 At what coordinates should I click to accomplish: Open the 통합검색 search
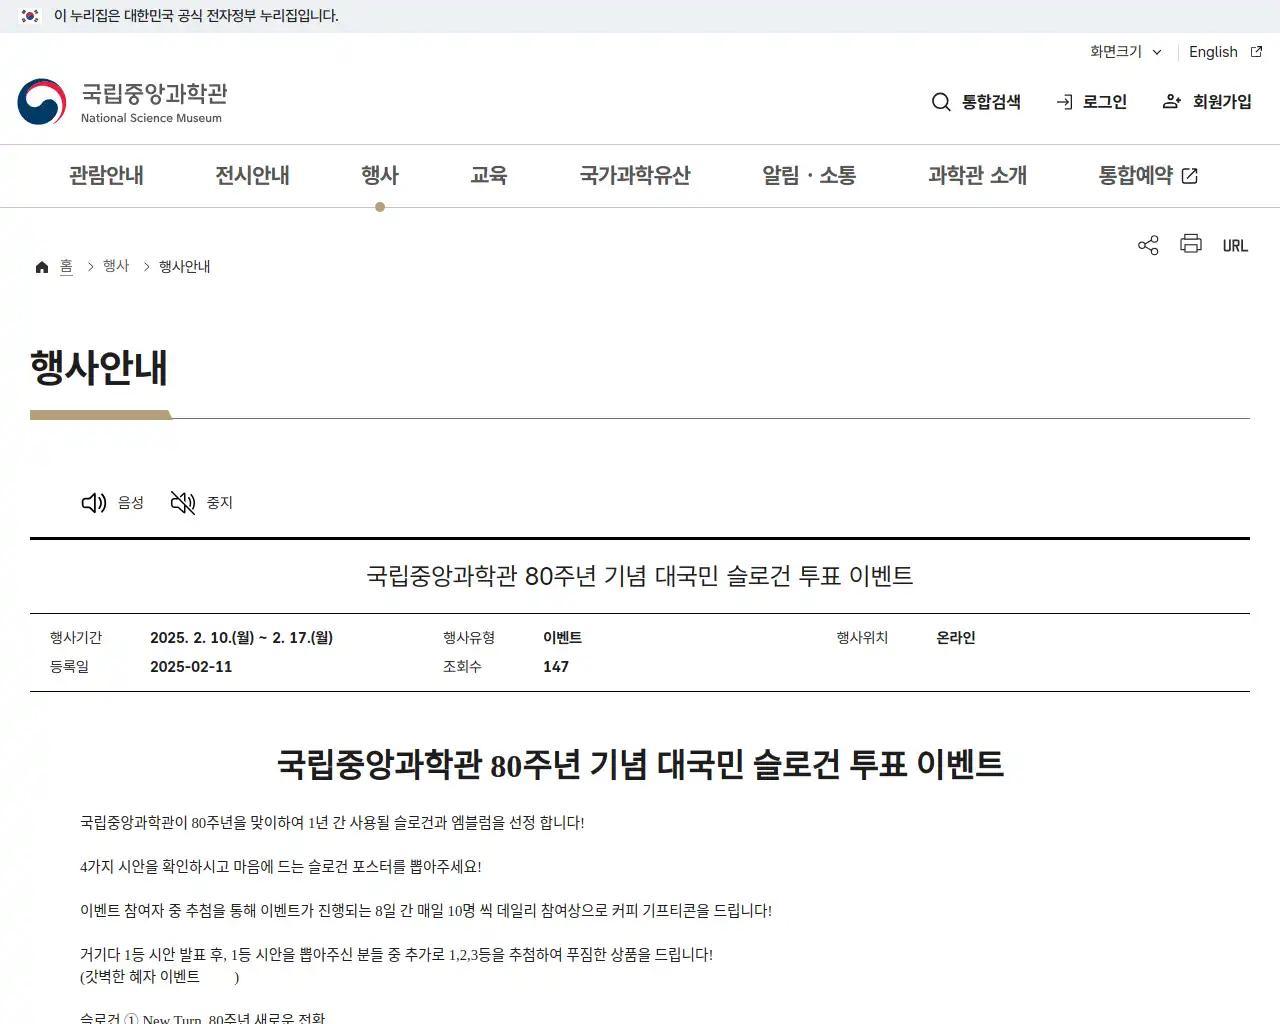click(975, 101)
